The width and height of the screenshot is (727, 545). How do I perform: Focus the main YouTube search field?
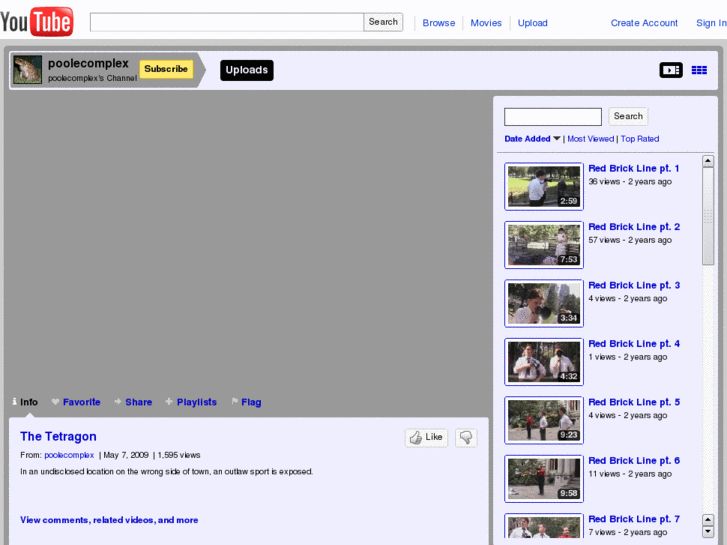click(227, 22)
